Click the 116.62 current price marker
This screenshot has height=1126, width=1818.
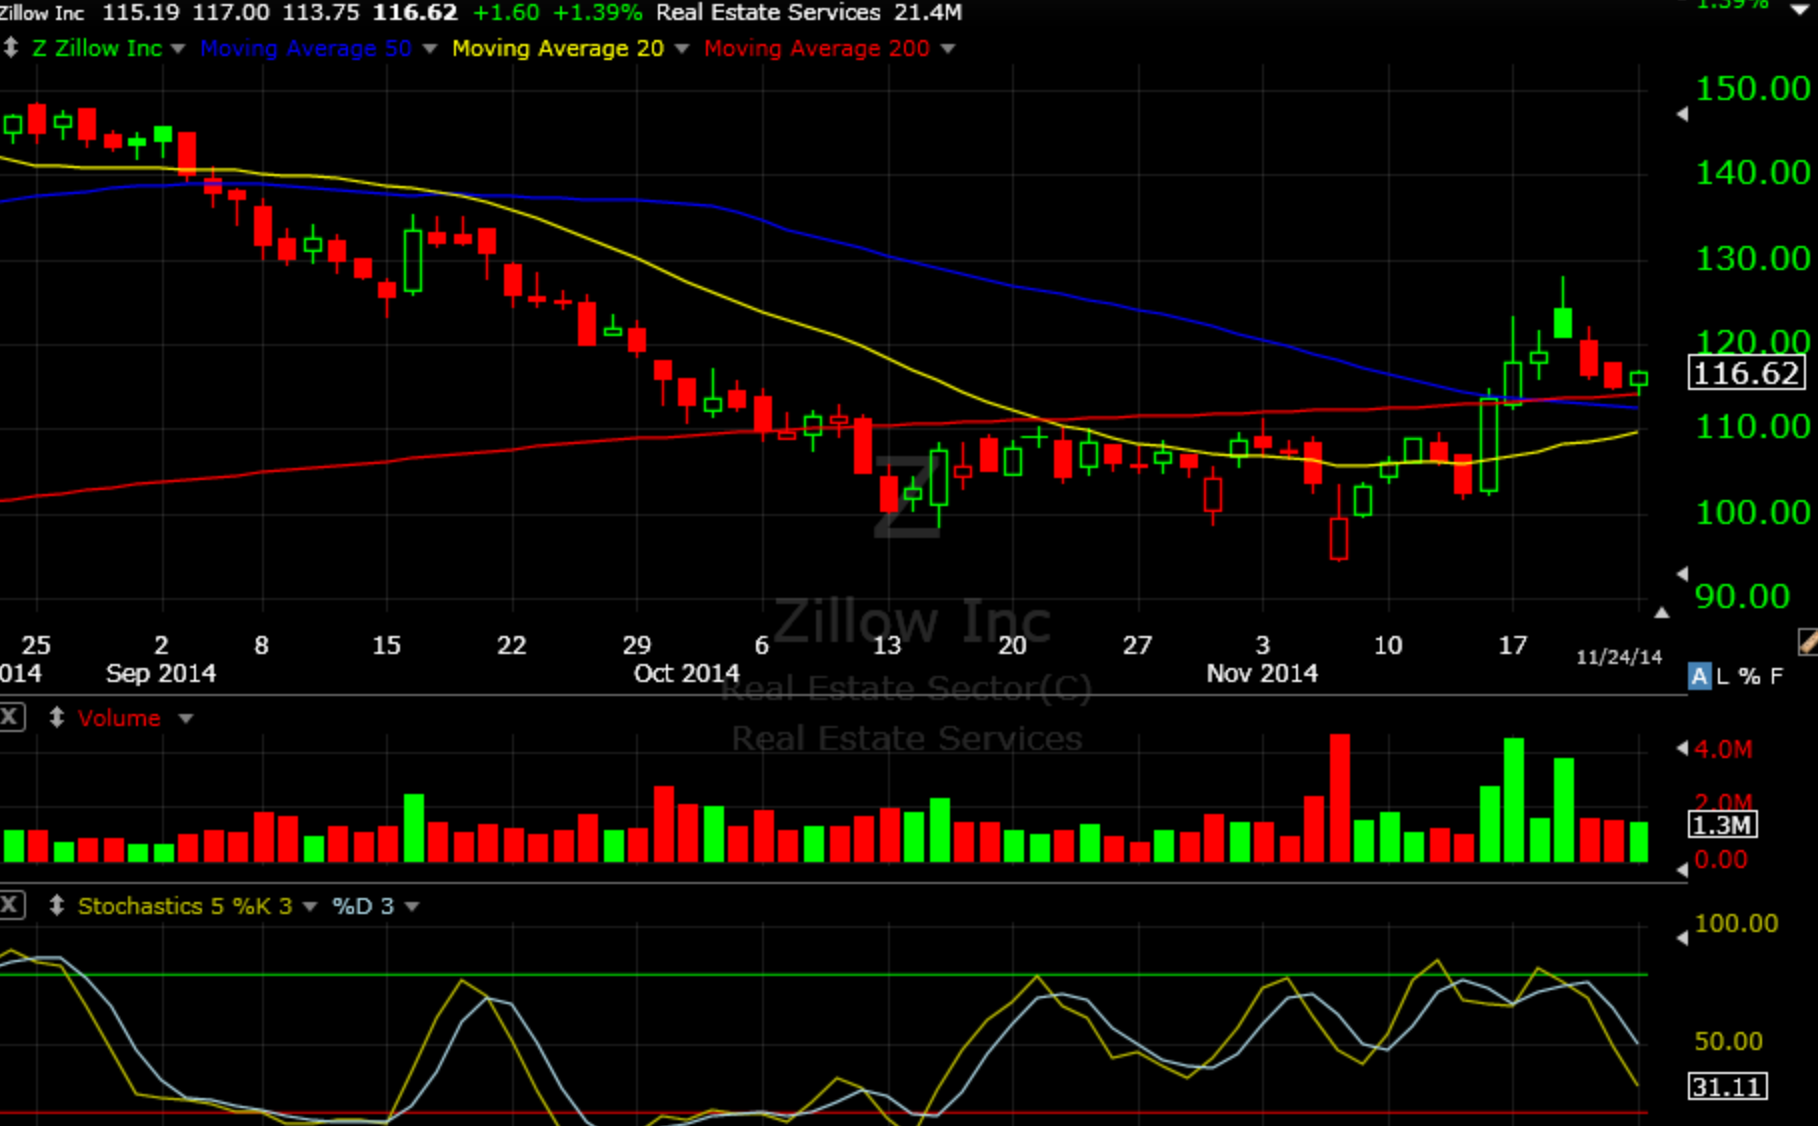[1746, 373]
